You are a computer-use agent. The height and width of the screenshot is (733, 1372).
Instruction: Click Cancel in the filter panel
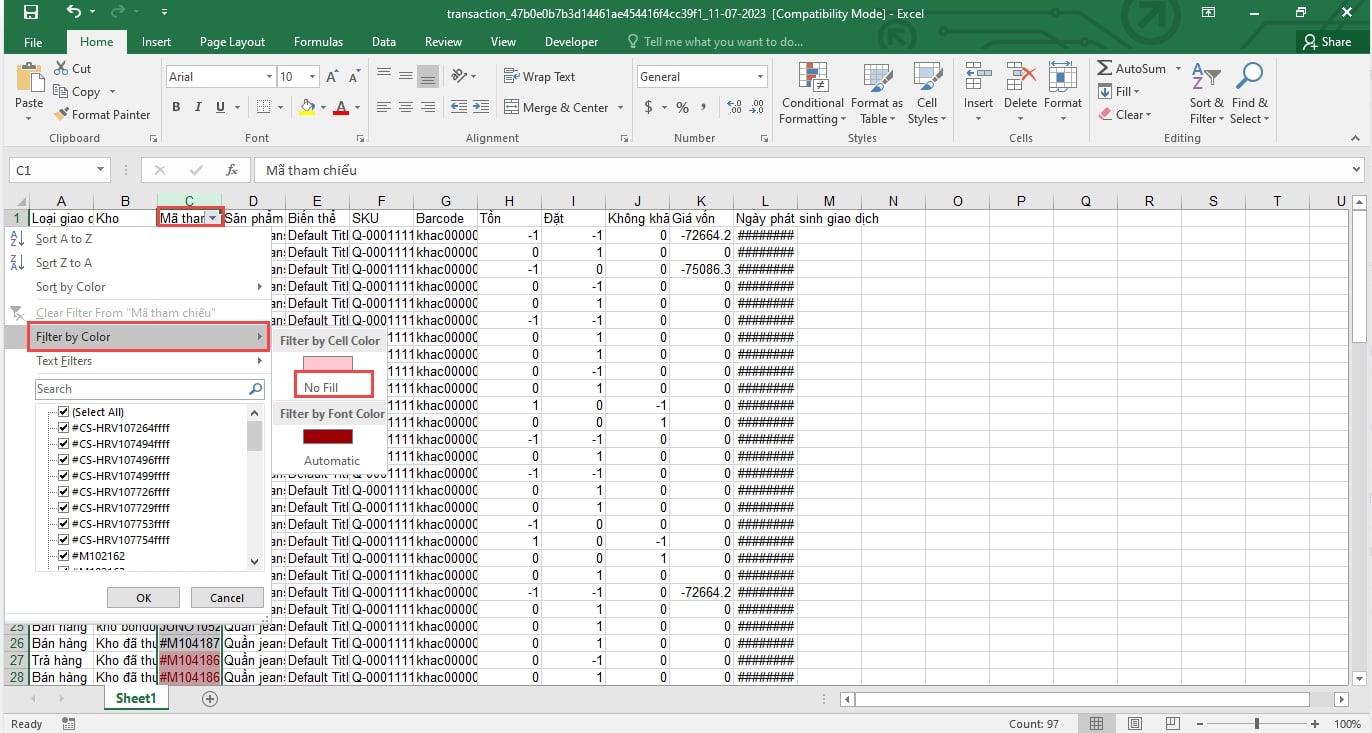click(227, 598)
